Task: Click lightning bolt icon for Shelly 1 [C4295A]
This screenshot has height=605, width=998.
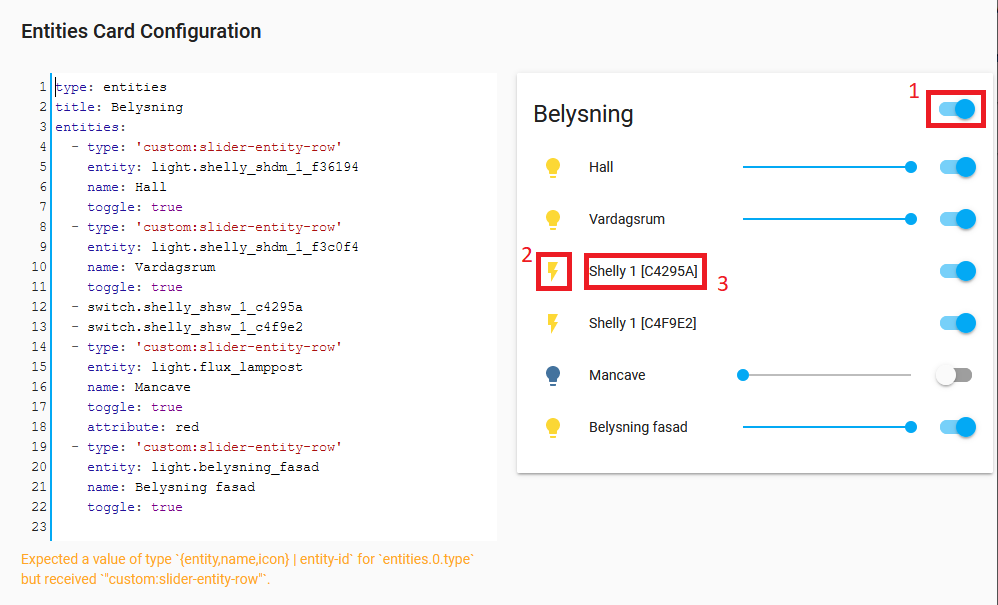Action: tap(553, 271)
